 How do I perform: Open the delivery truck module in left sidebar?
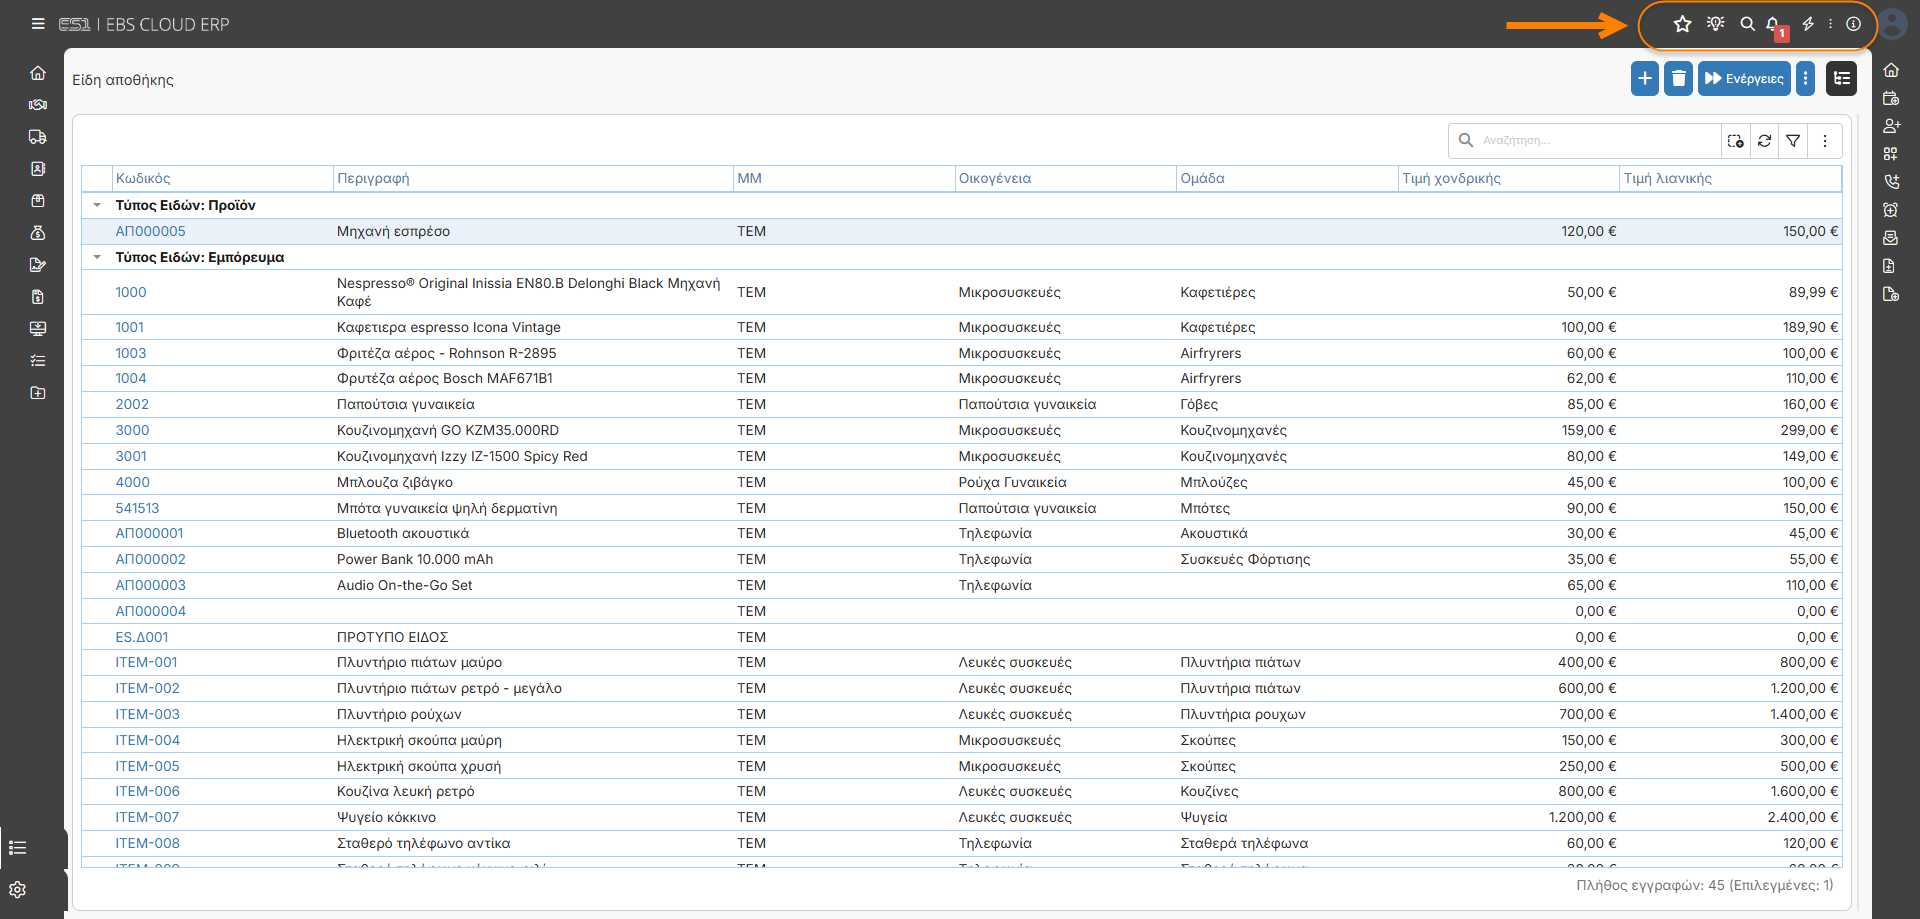[x=38, y=137]
